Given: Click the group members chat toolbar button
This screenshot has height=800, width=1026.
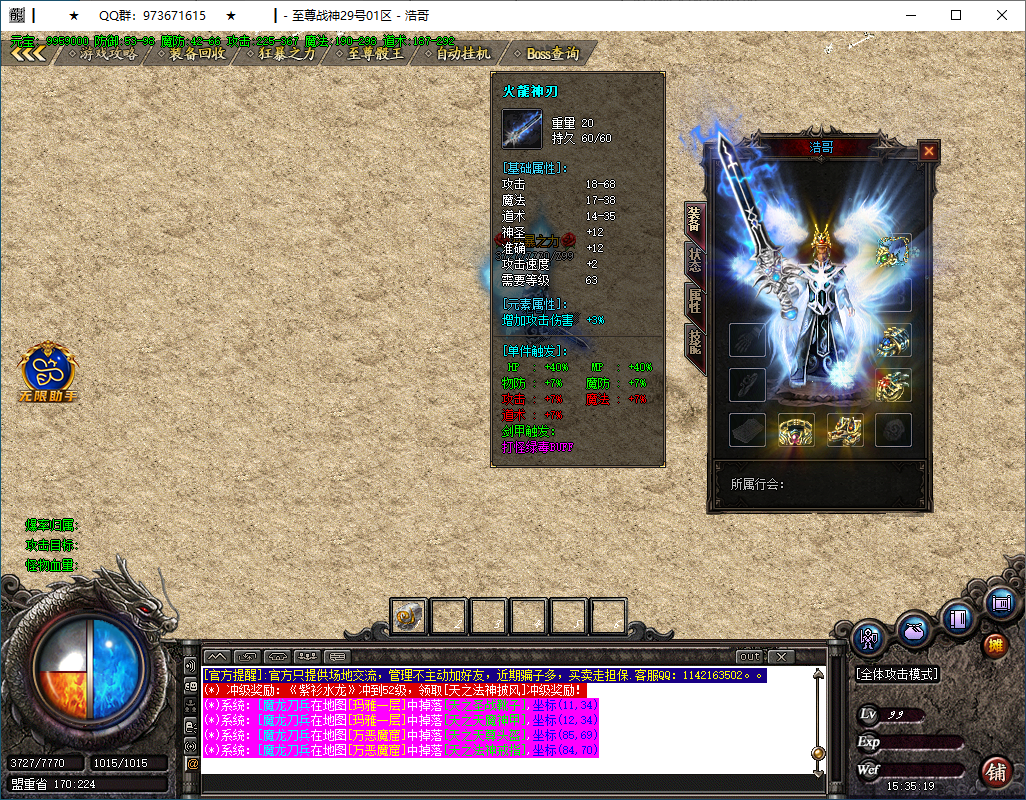Looking at the screenshot, I should [x=308, y=656].
